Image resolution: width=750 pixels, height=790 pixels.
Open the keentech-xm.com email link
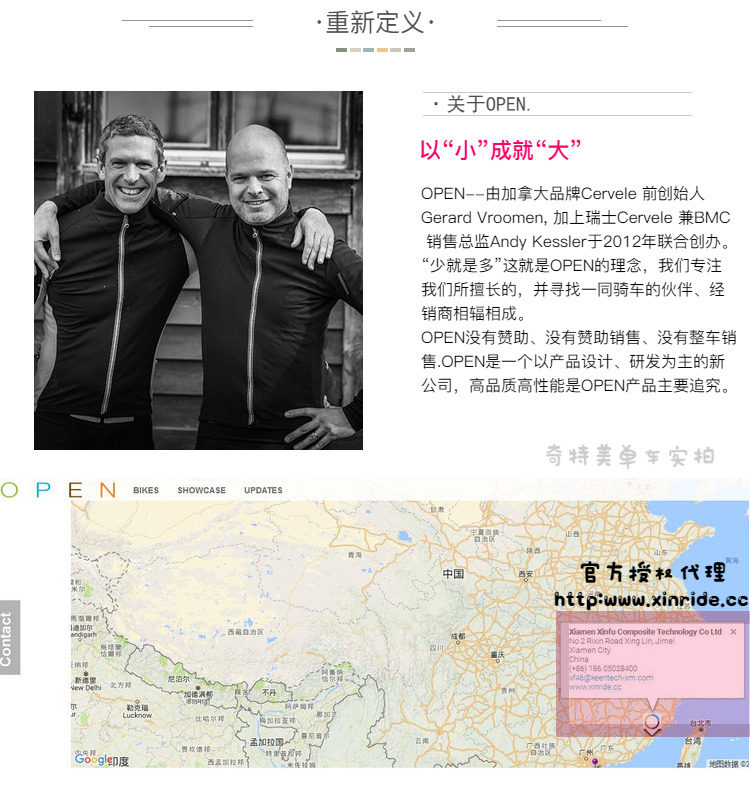(610, 678)
